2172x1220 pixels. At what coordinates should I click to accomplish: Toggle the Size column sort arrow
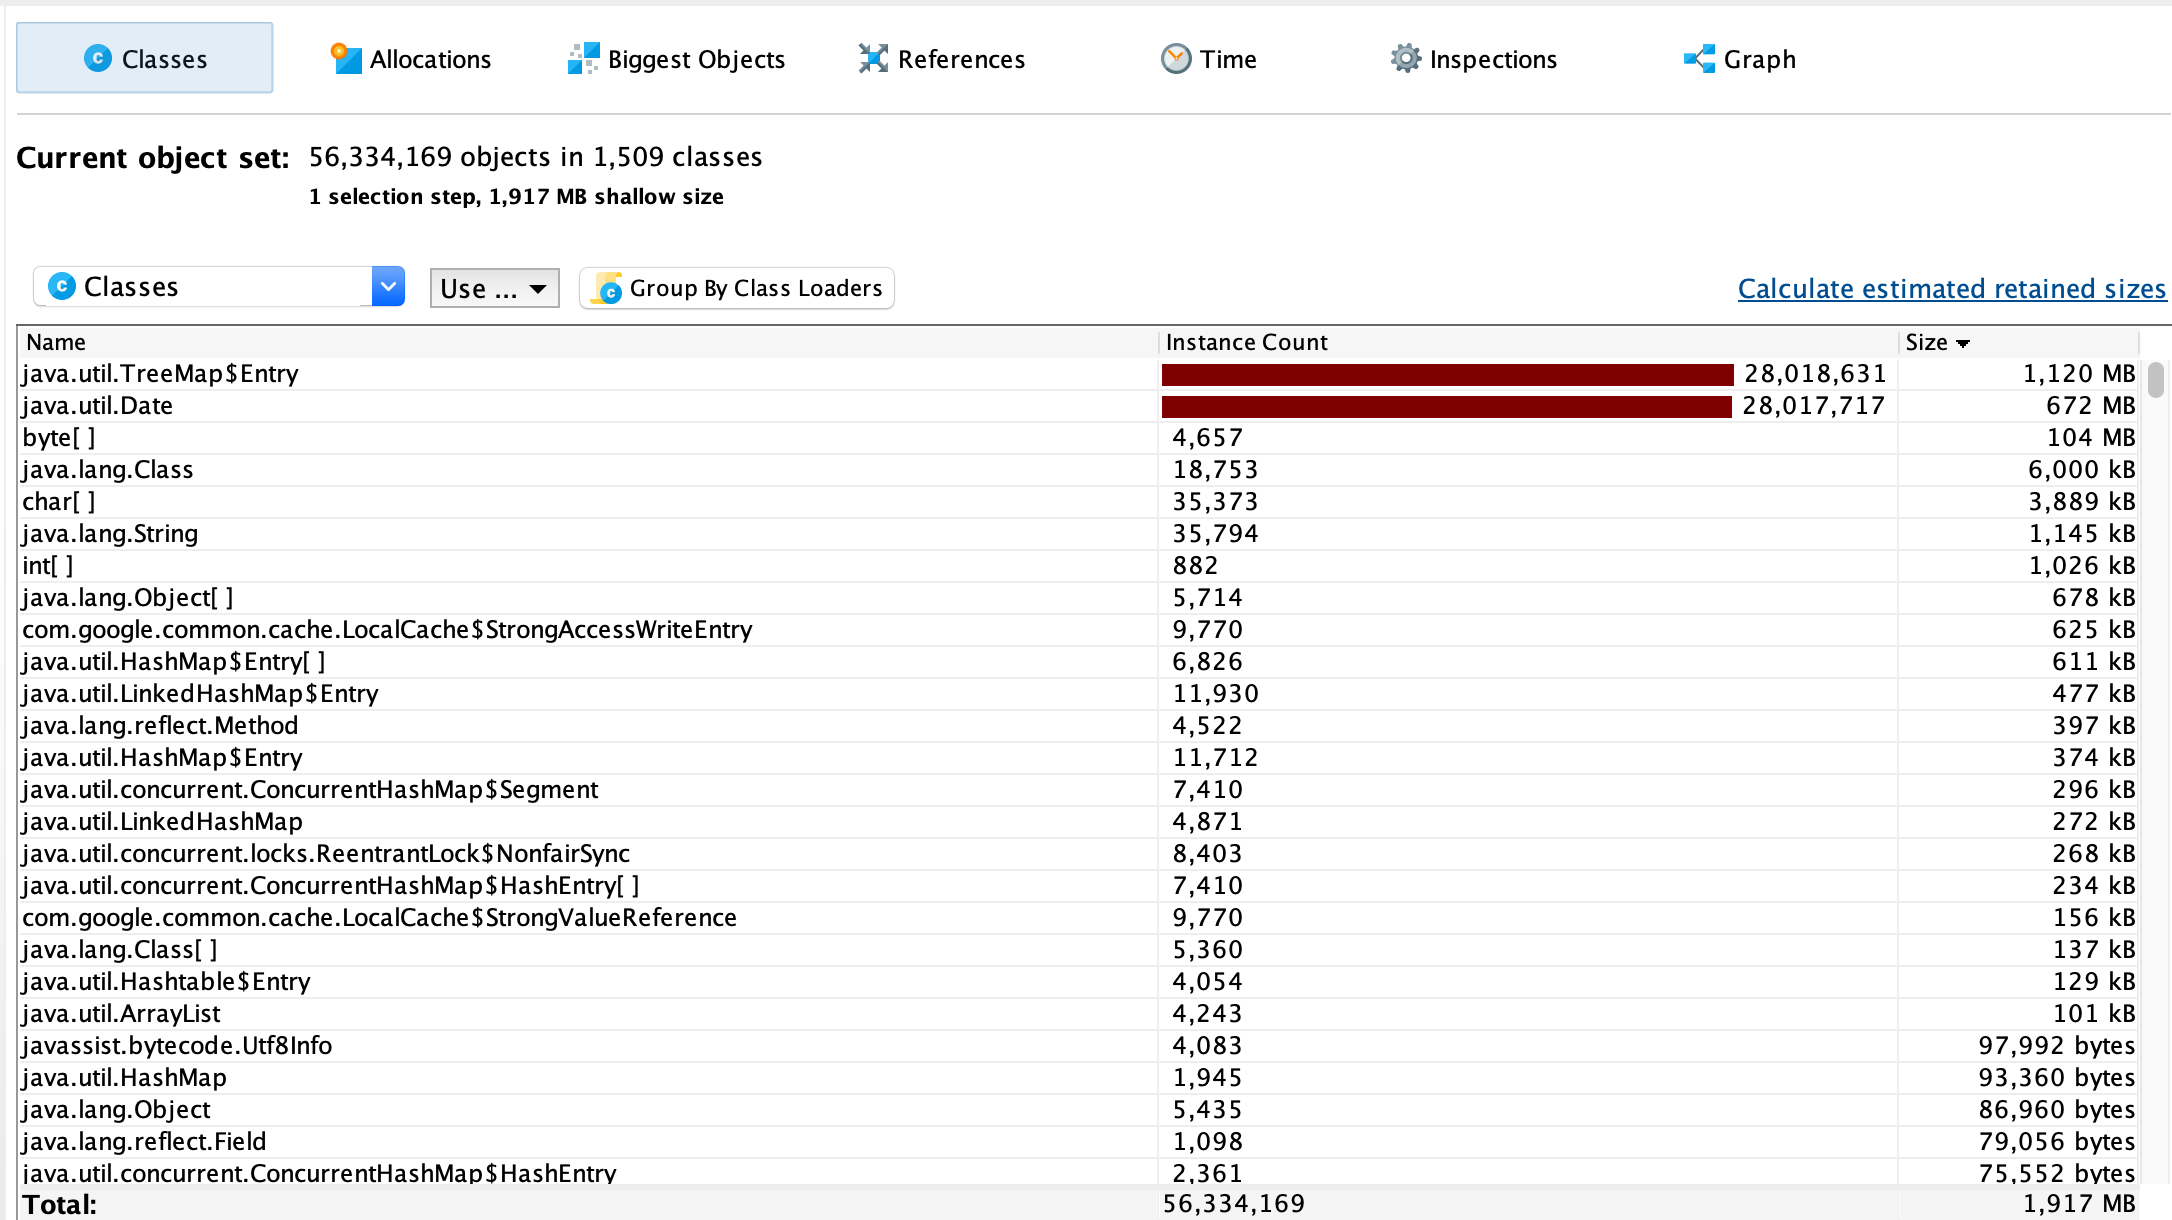tap(1963, 343)
